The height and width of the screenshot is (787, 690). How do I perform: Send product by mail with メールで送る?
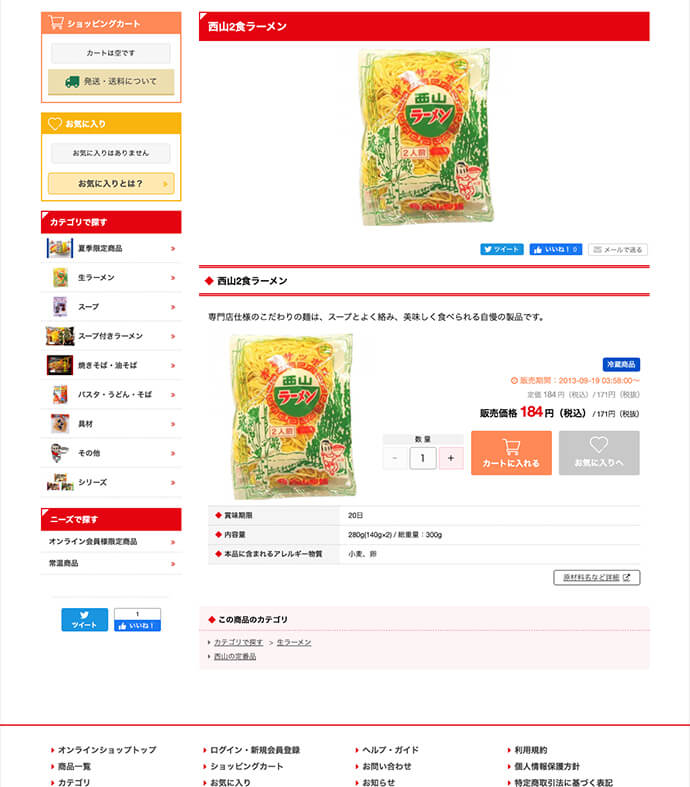(618, 249)
